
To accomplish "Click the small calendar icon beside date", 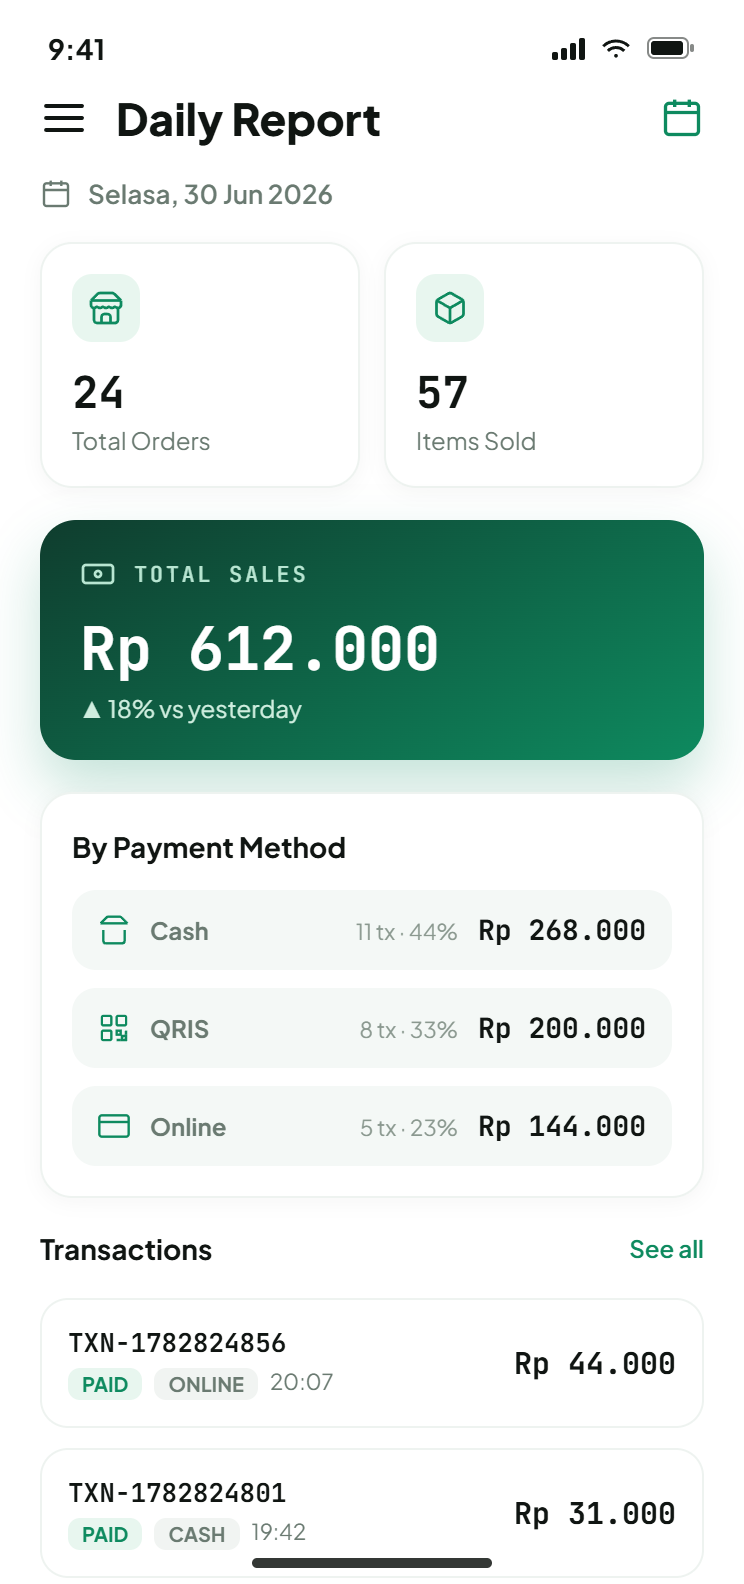I will pyautogui.click(x=56, y=194).
